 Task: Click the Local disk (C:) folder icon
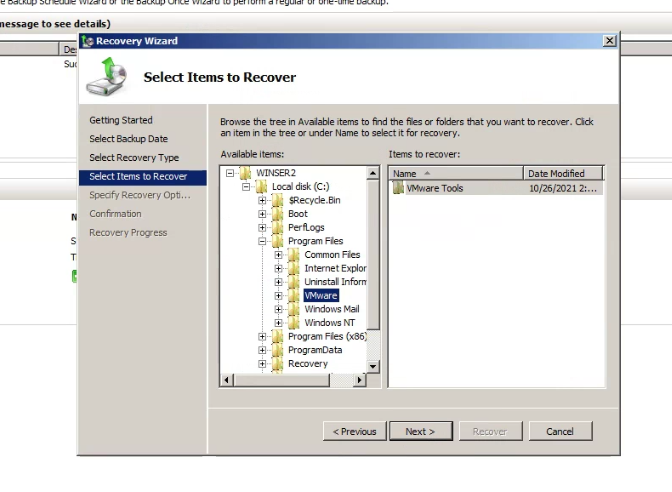tap(261, 187)
